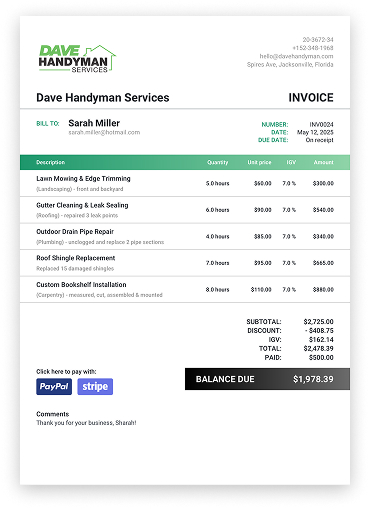Click the Dave Handyman Services logo

(x=77, y=59)
